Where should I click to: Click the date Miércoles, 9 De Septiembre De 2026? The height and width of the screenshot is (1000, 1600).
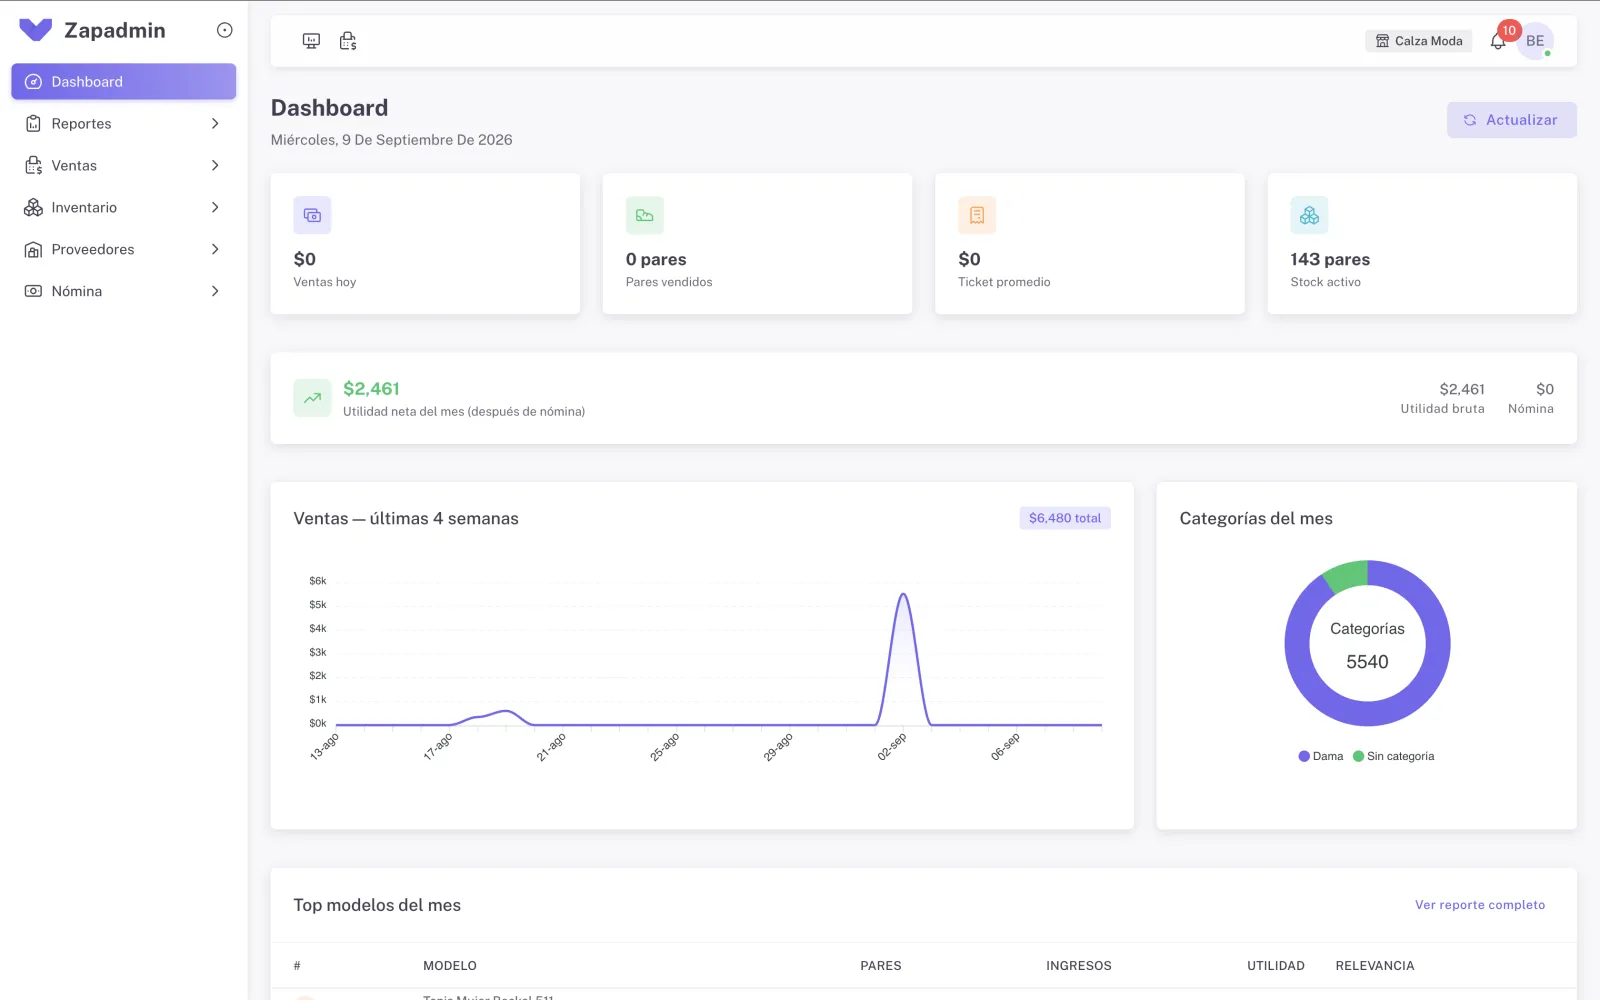[391, 140]
